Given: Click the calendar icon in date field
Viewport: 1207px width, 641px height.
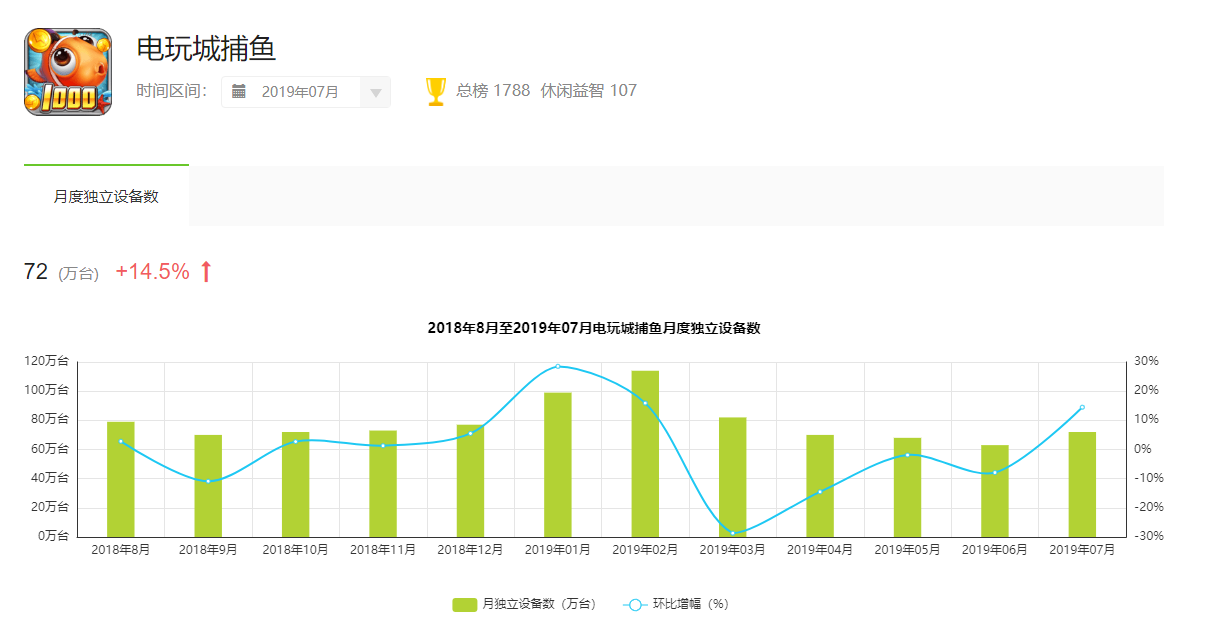Looking at the screenshot, I should click(239, 92).
